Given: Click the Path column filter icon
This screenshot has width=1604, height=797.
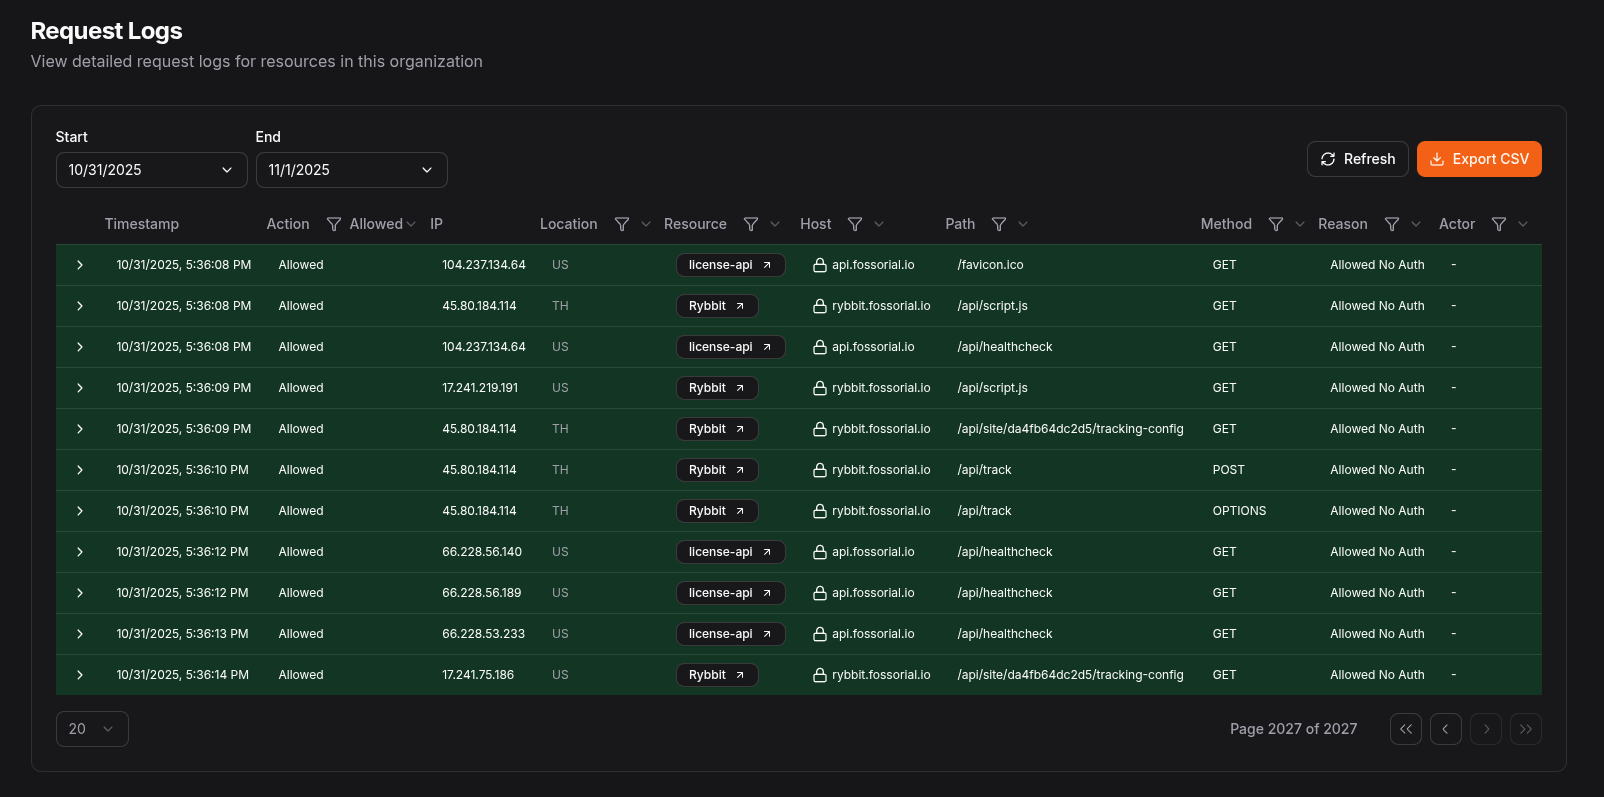Looking at the screenshot, I should [x=999, y=224].
